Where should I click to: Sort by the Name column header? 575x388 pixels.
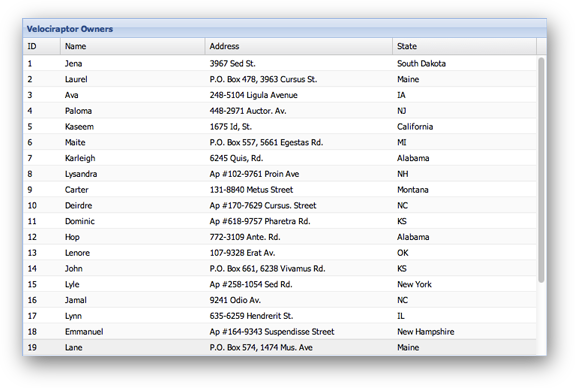[132, 46]
